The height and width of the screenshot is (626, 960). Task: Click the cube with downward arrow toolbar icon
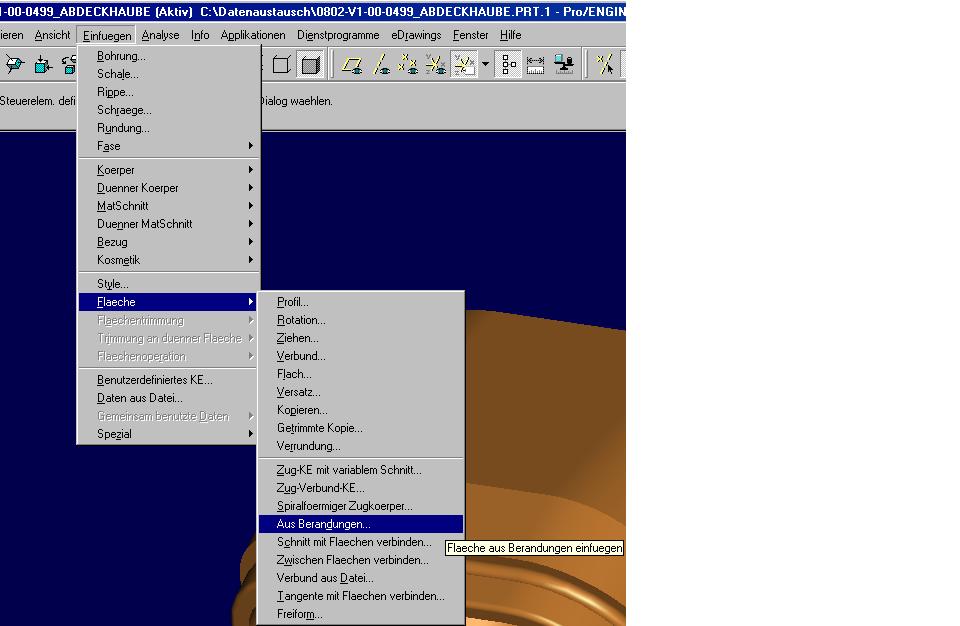43,64
